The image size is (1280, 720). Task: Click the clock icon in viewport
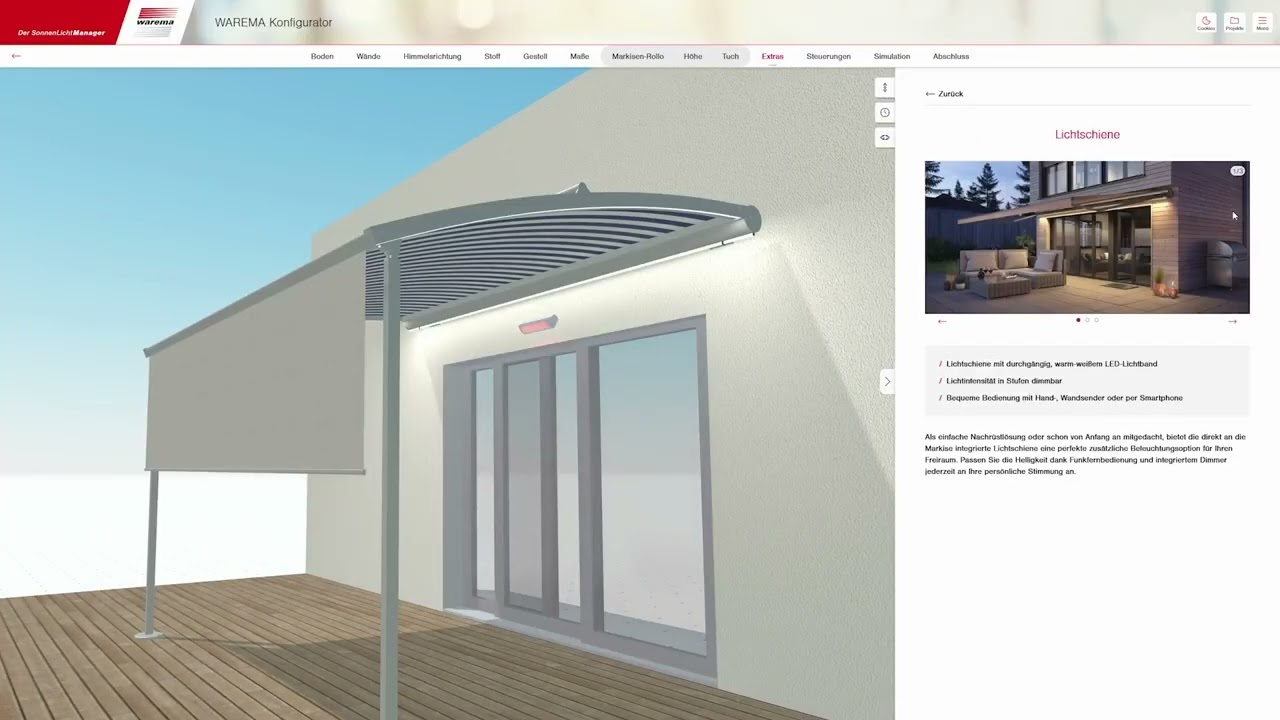pyautogui.click(x=885, y=113)
